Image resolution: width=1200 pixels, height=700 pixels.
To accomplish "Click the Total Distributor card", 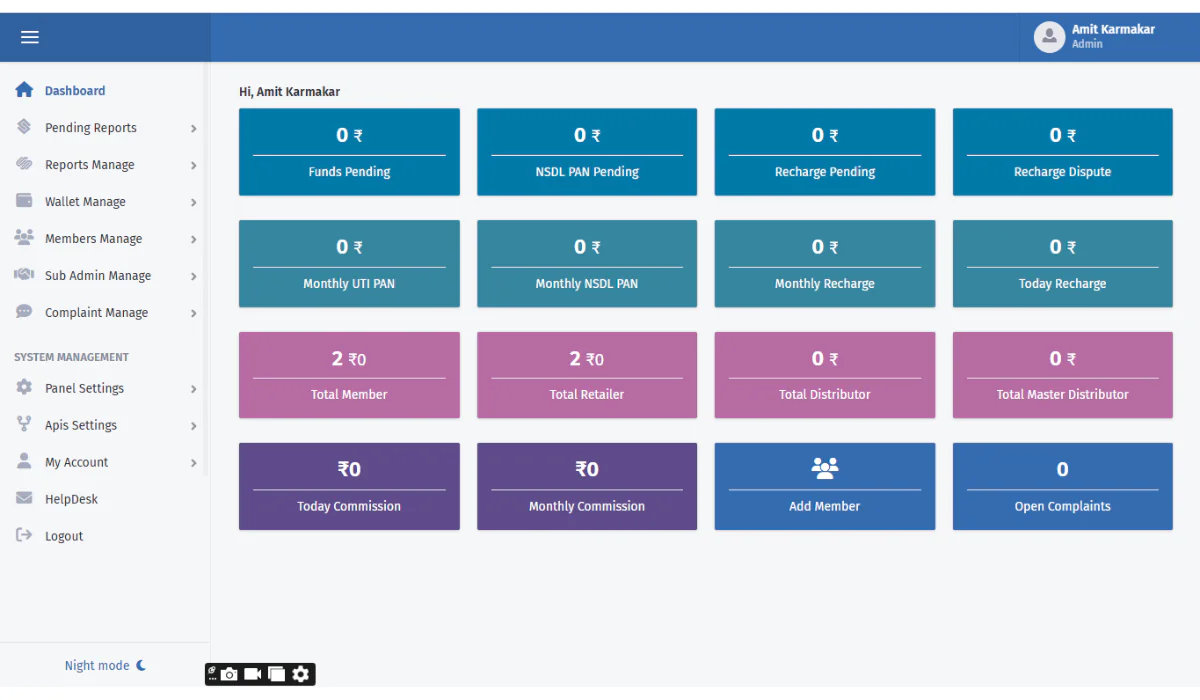I will coord(825,375).
